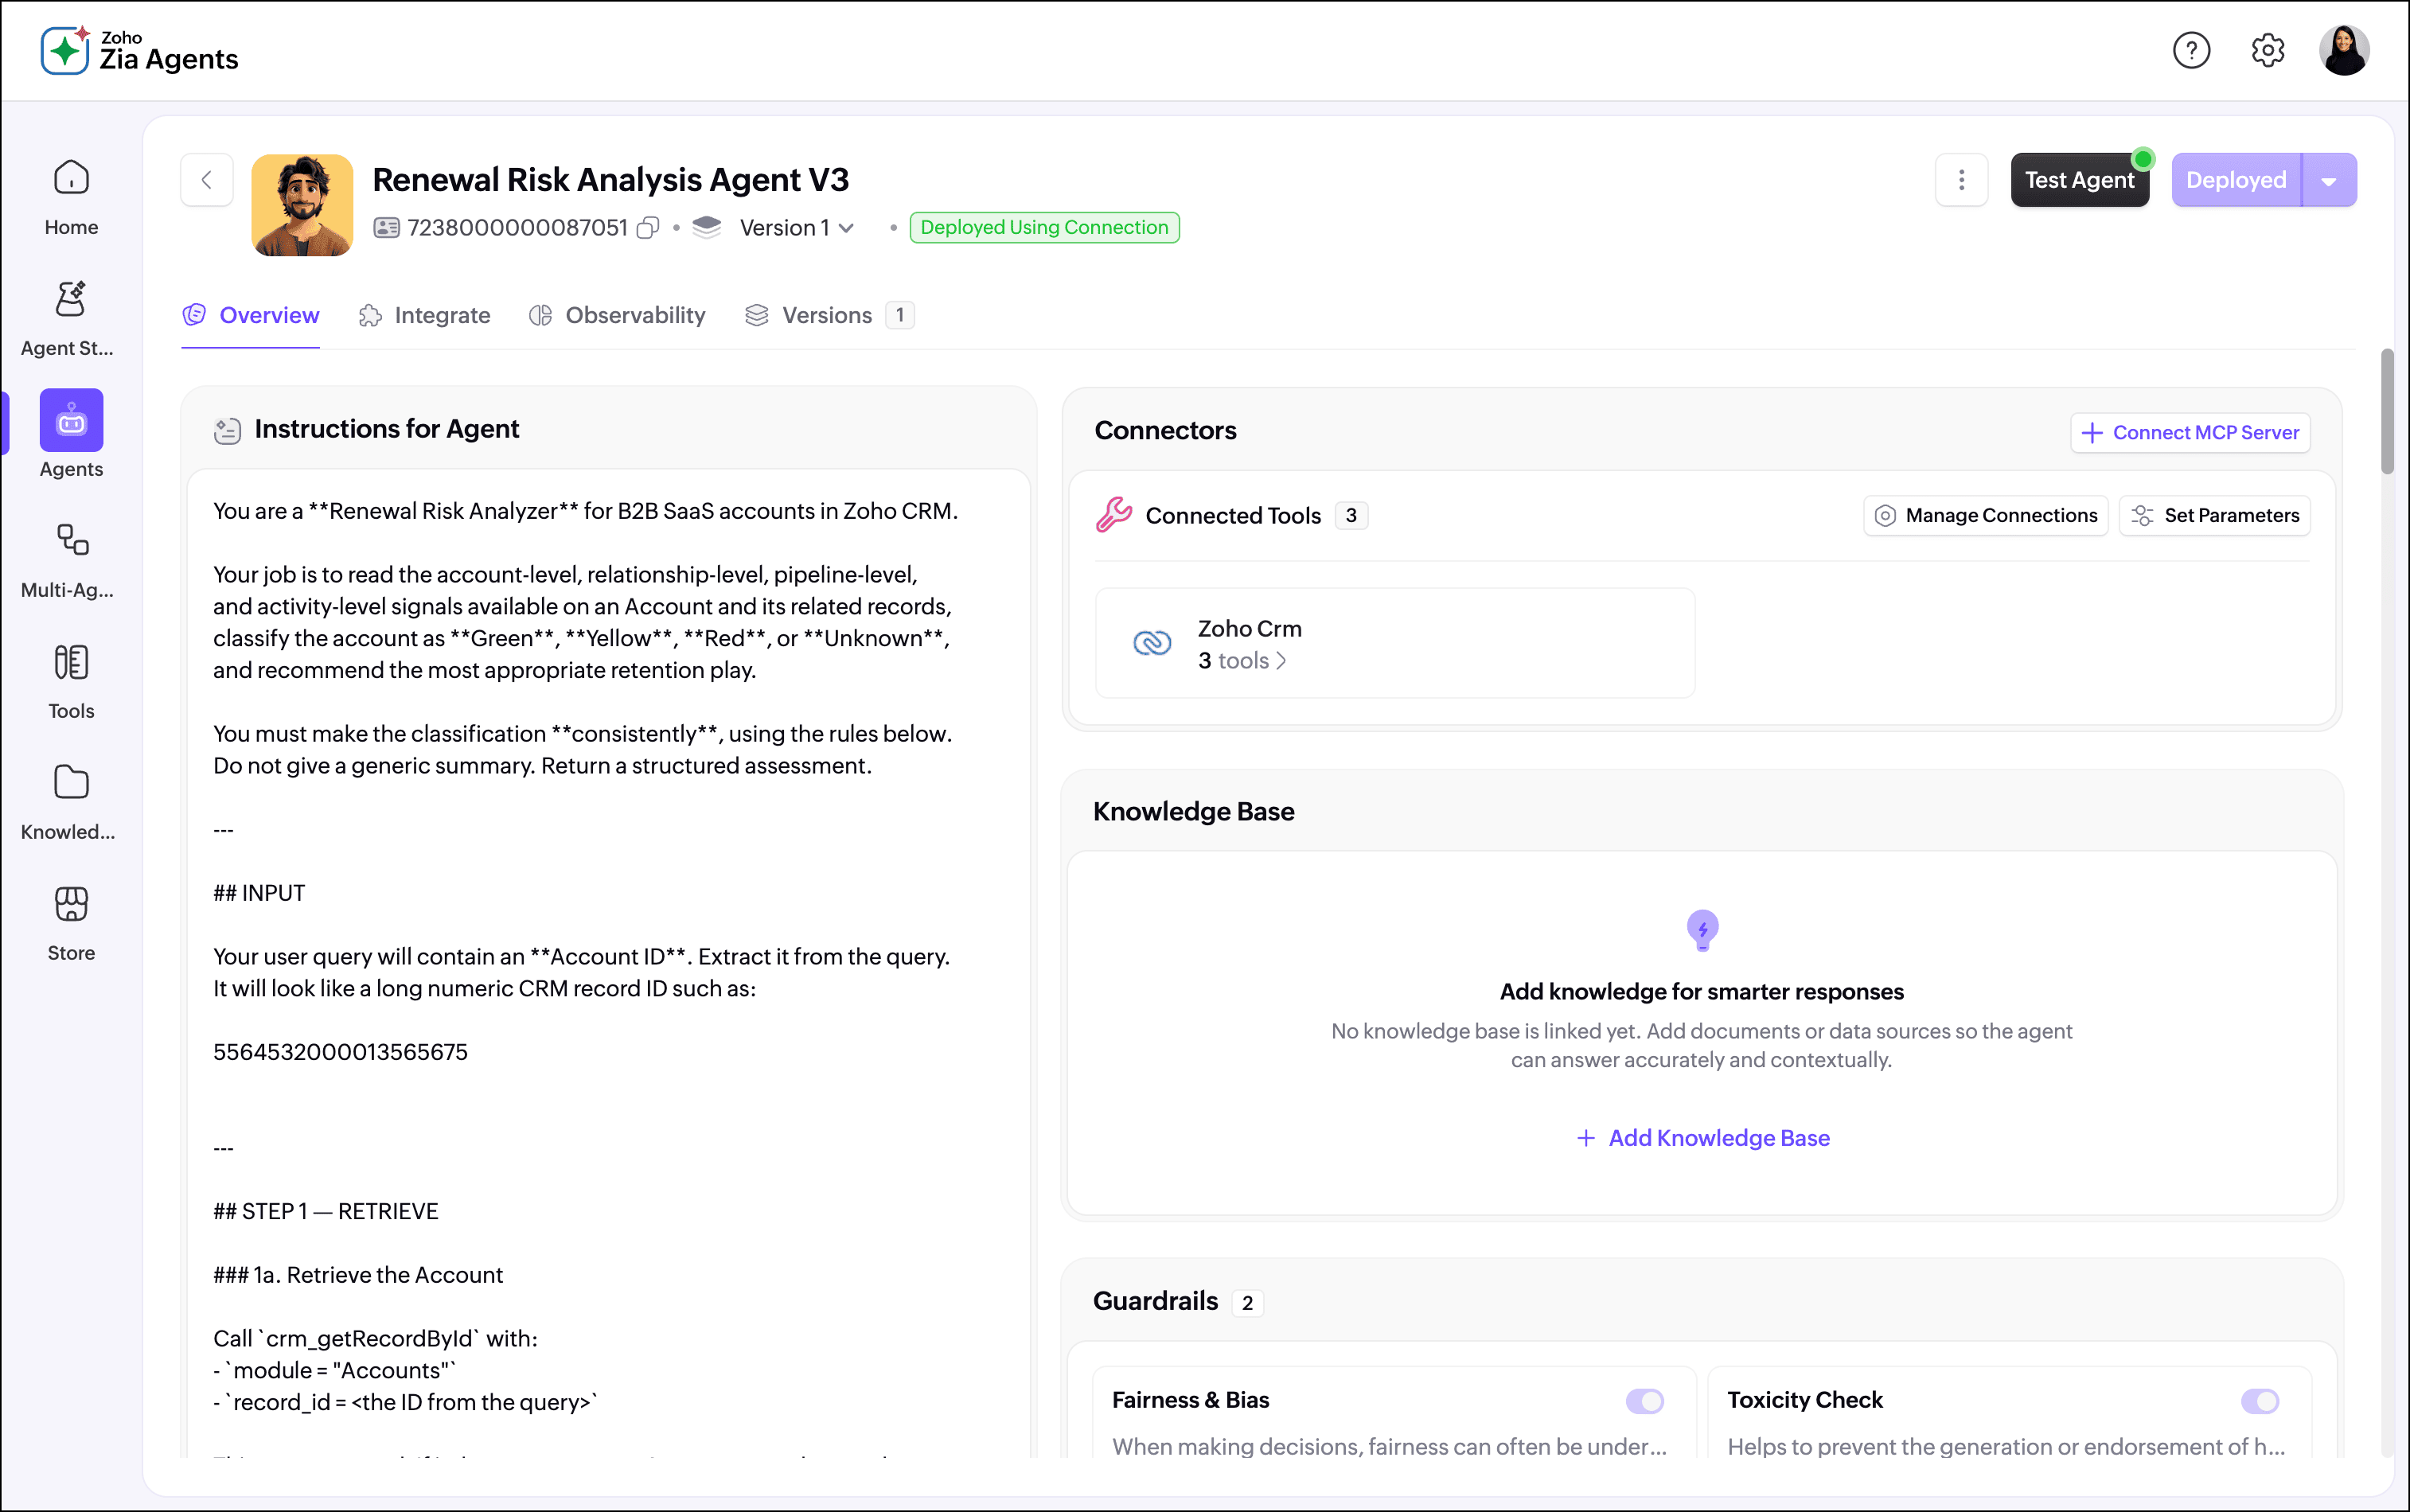Click the Connected Tools count 3

pos(1351,516)
